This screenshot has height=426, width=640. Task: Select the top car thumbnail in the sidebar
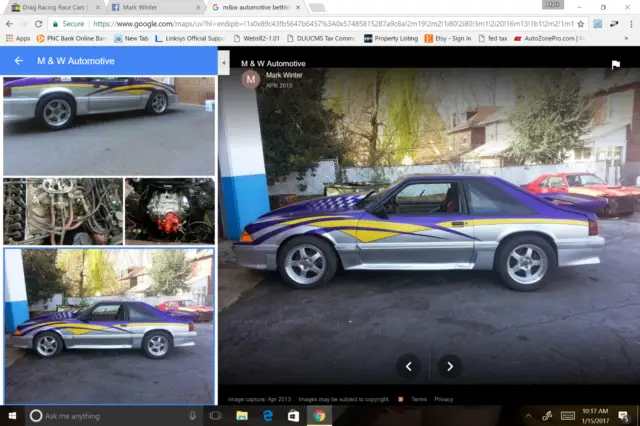click(x=108, y=125)
